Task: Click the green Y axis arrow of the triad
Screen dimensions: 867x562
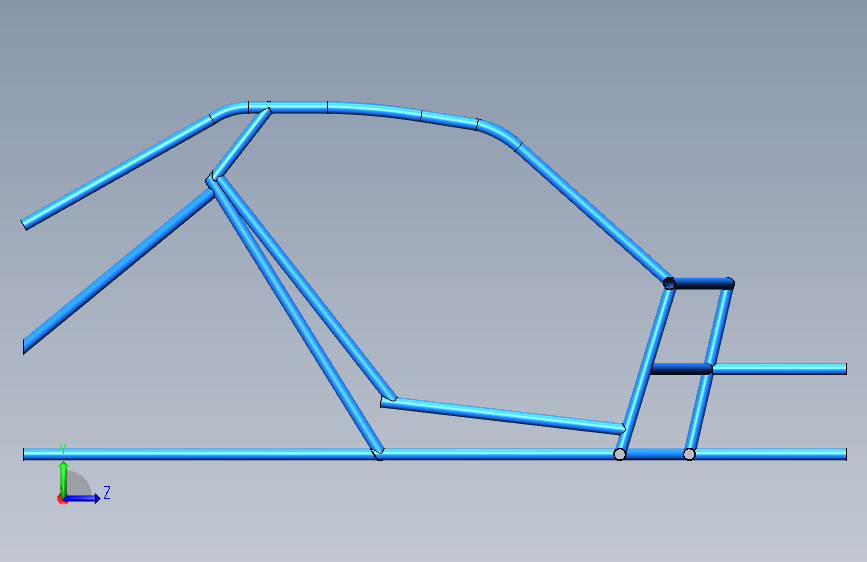Action: pyautogui.click(x=64, y=478)
